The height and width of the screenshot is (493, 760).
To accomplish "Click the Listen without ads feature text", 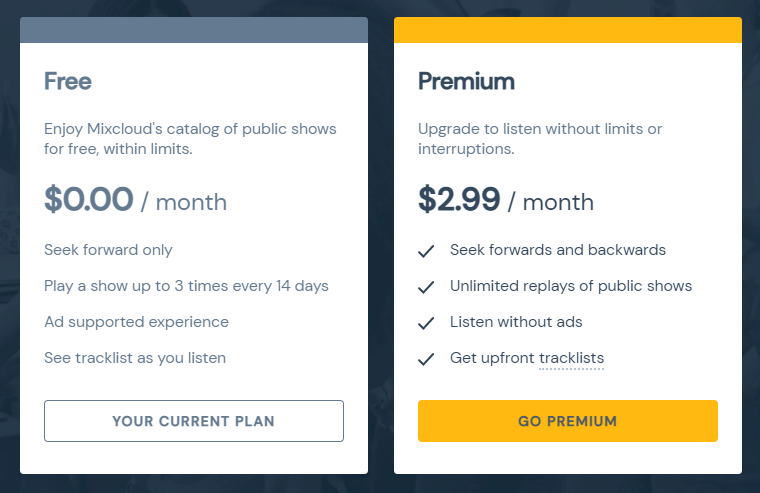I will click(x=516, y=322).
